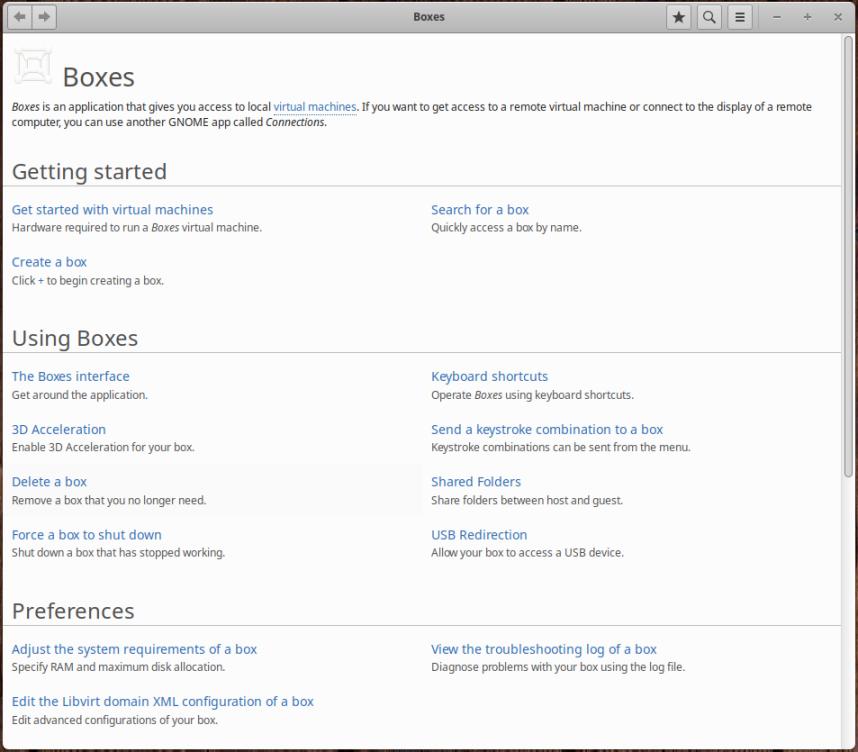858x752 pixels.
Task: Open 'Edit the Libvirt domain XML configuration' link
Action: tap(163, 702)
